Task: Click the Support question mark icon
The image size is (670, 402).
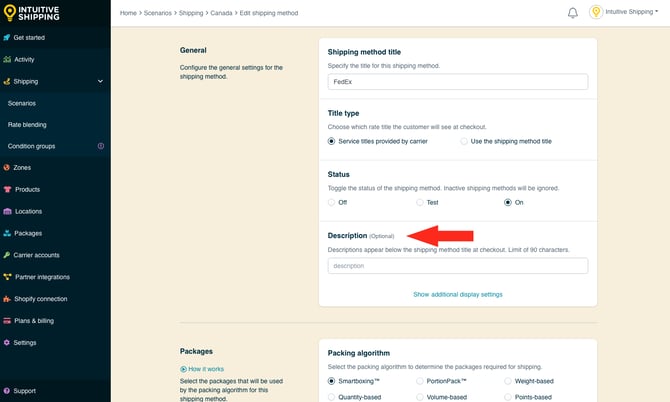Action: click(x=6, y=390)
